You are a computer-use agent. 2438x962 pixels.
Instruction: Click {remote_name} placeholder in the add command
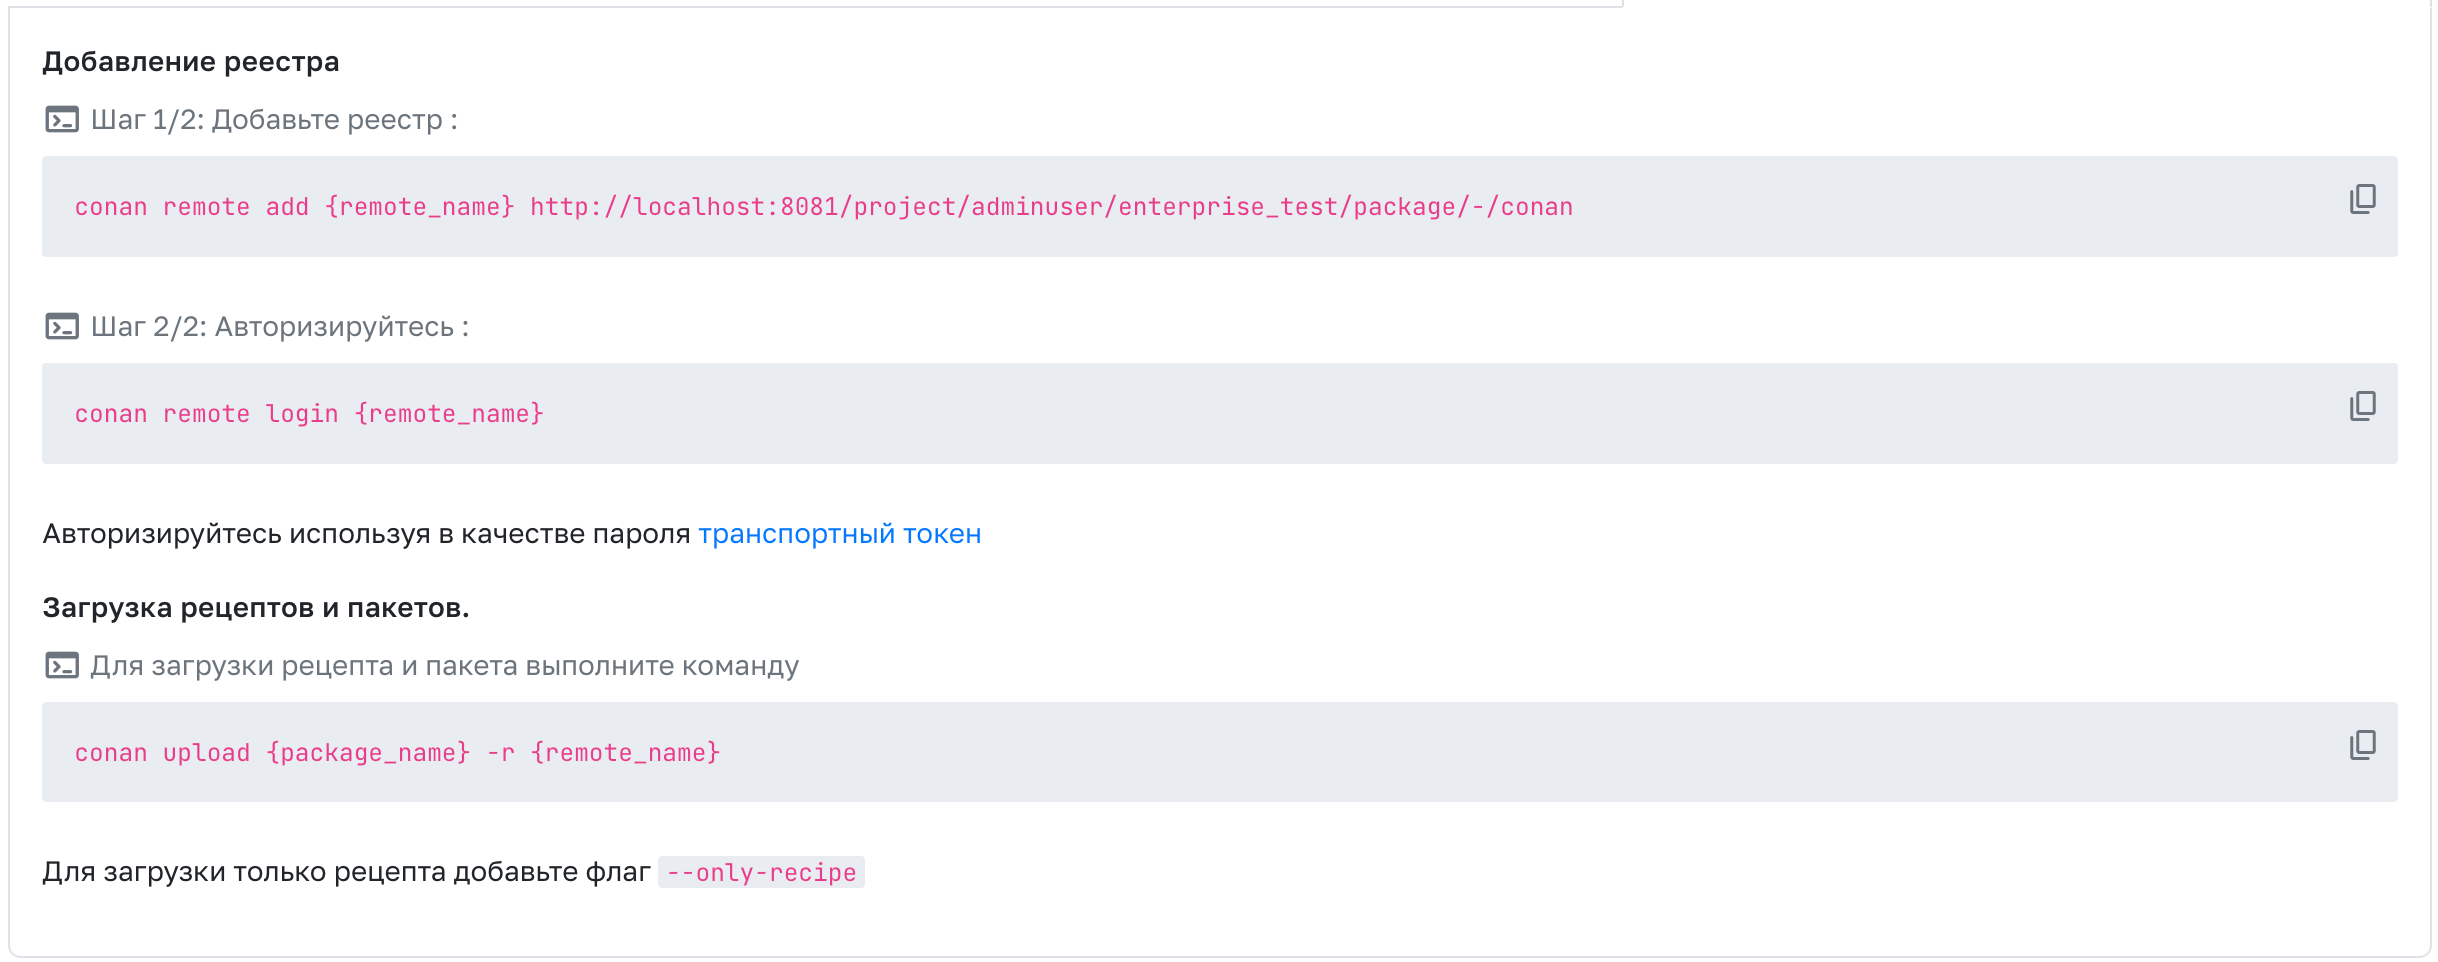420,207
